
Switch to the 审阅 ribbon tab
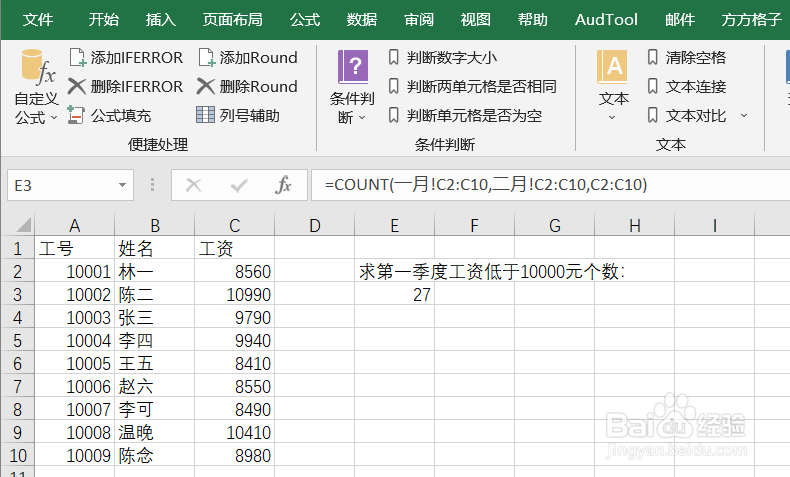419,20
